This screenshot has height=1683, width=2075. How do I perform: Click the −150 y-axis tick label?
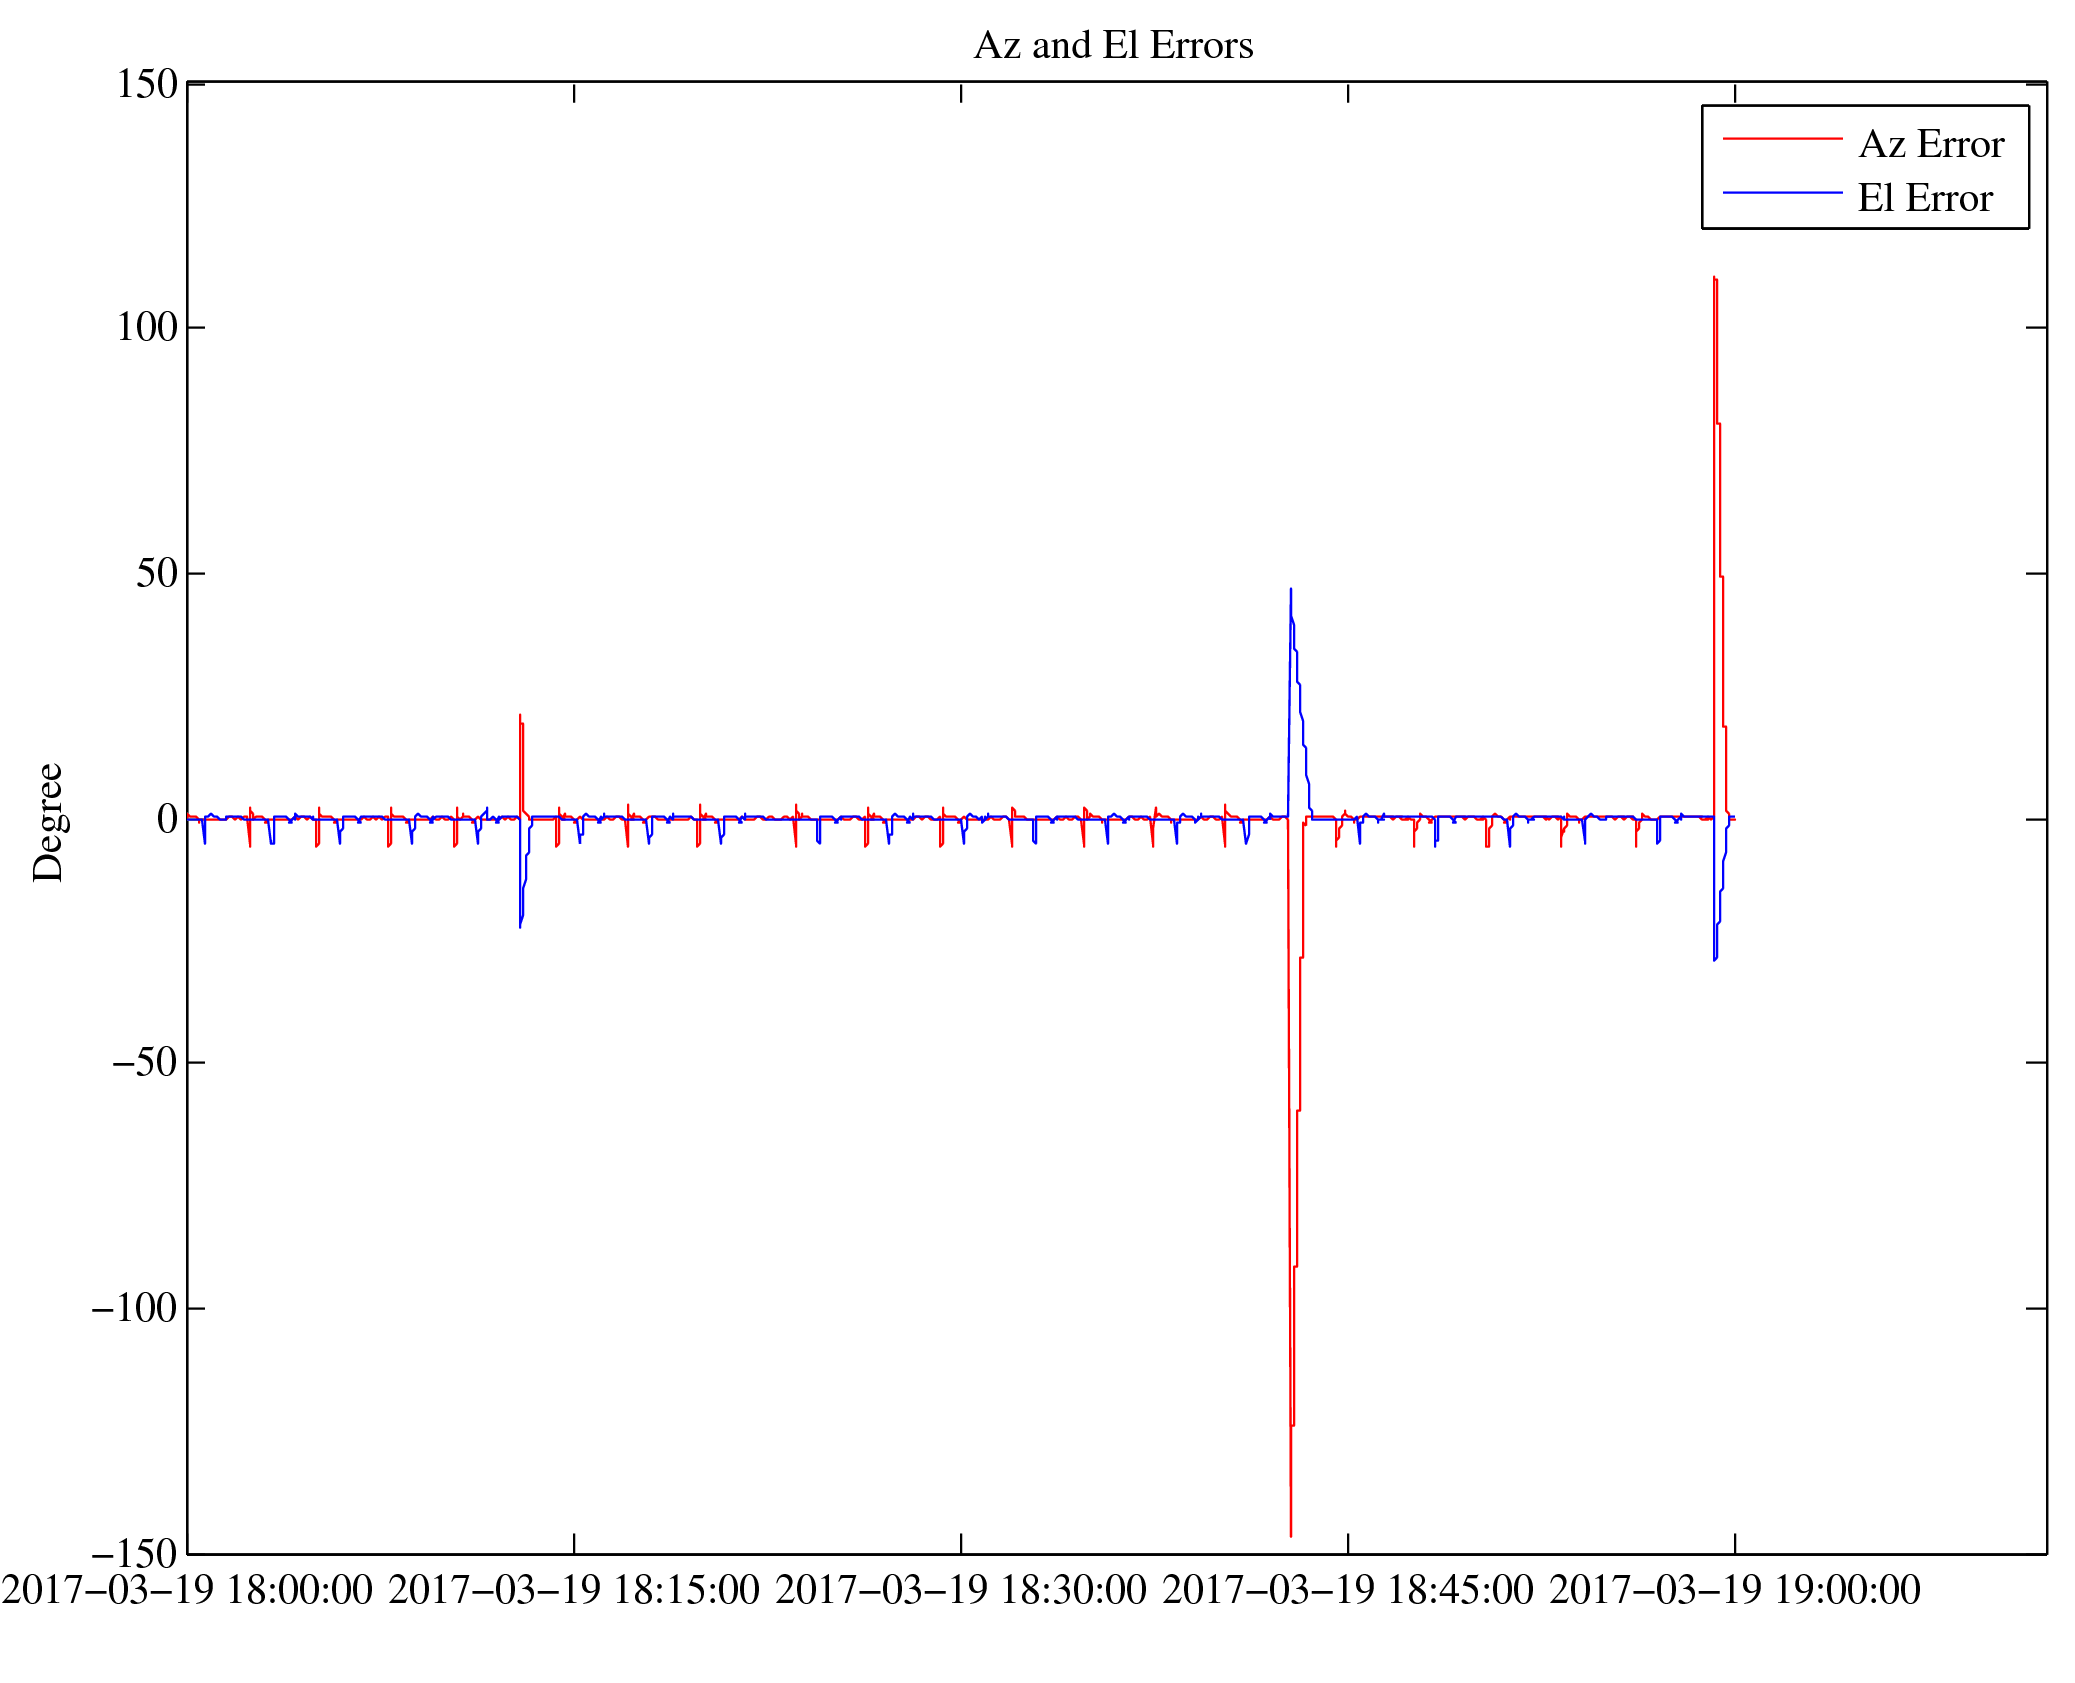click(134, 1553)
